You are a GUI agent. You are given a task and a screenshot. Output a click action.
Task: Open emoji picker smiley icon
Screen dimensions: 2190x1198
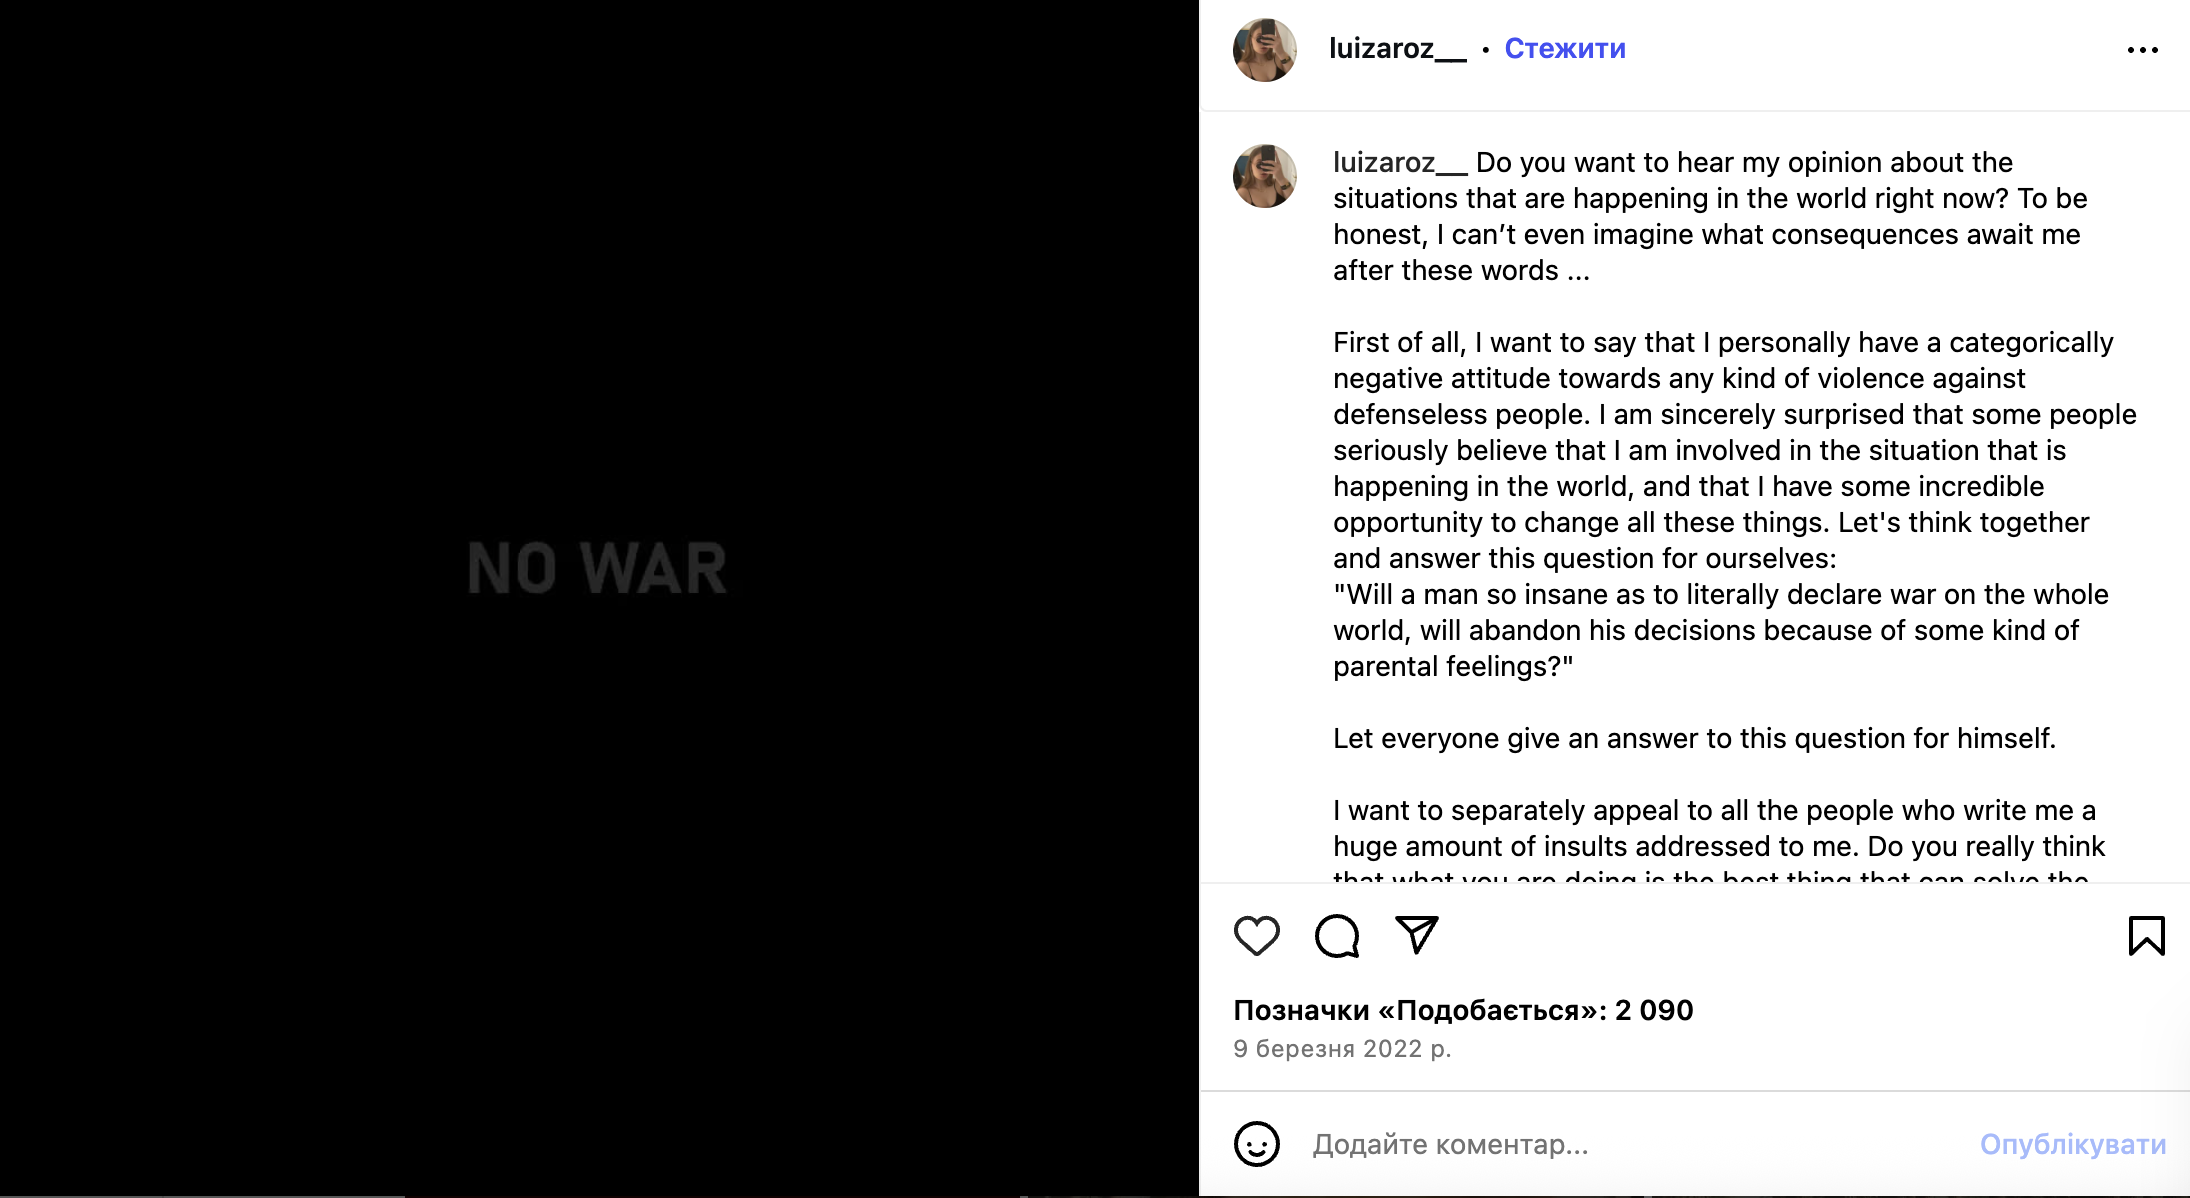click(1256, 1144)
